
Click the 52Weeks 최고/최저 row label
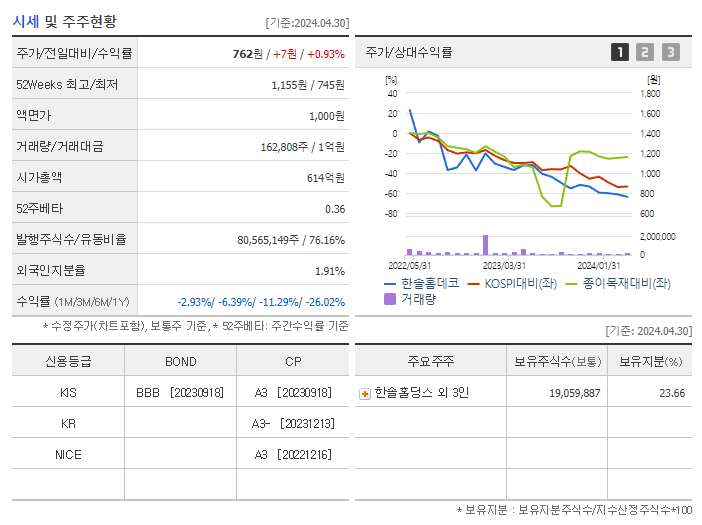67,85
